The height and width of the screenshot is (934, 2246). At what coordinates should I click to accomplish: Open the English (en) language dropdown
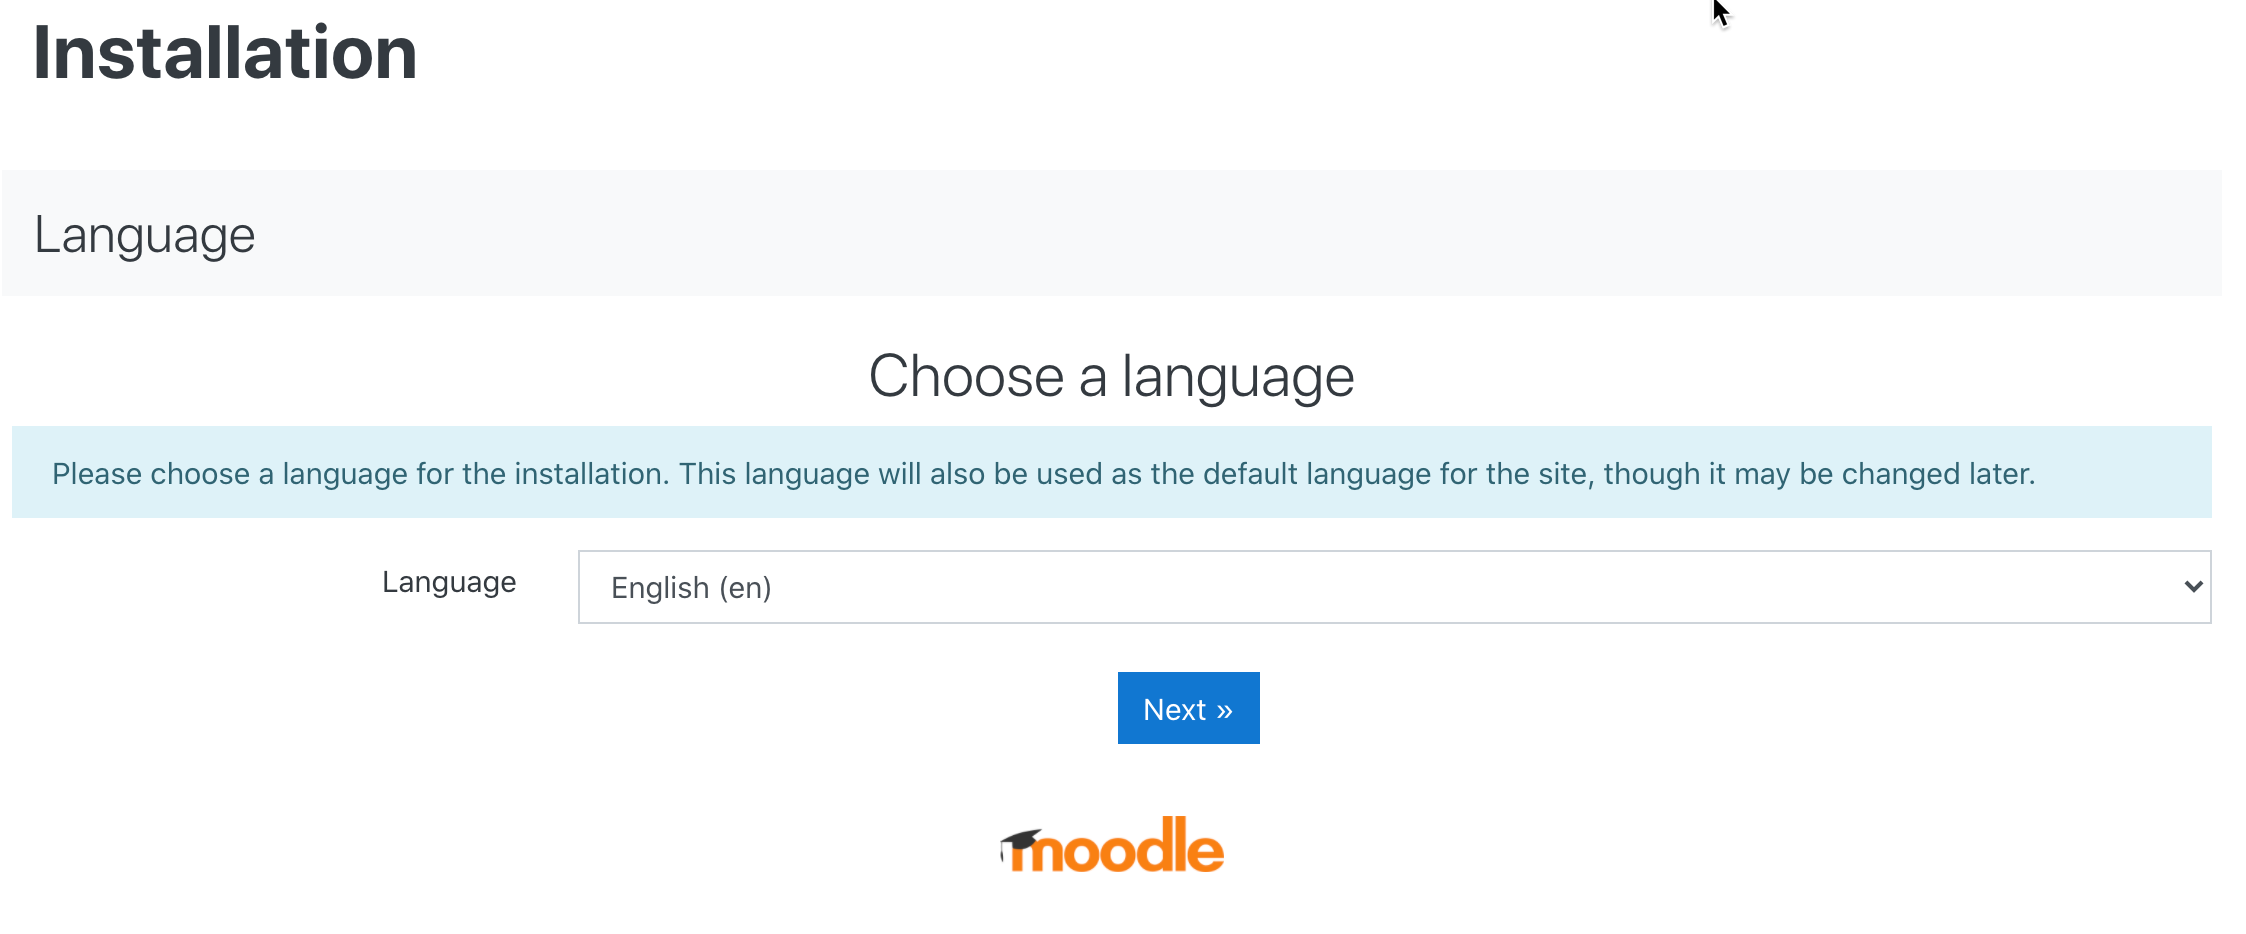[1394, 587]
